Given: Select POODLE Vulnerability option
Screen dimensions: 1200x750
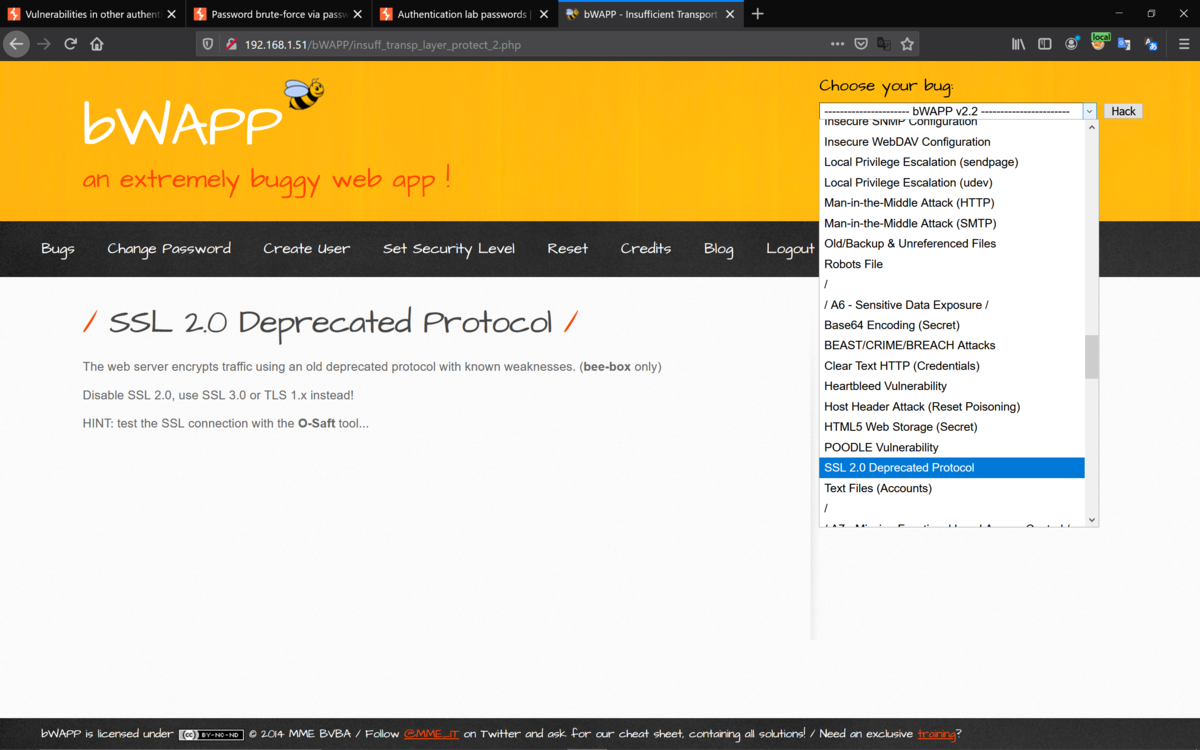Looking at the screenshot, I should click(x=951, y=447).
